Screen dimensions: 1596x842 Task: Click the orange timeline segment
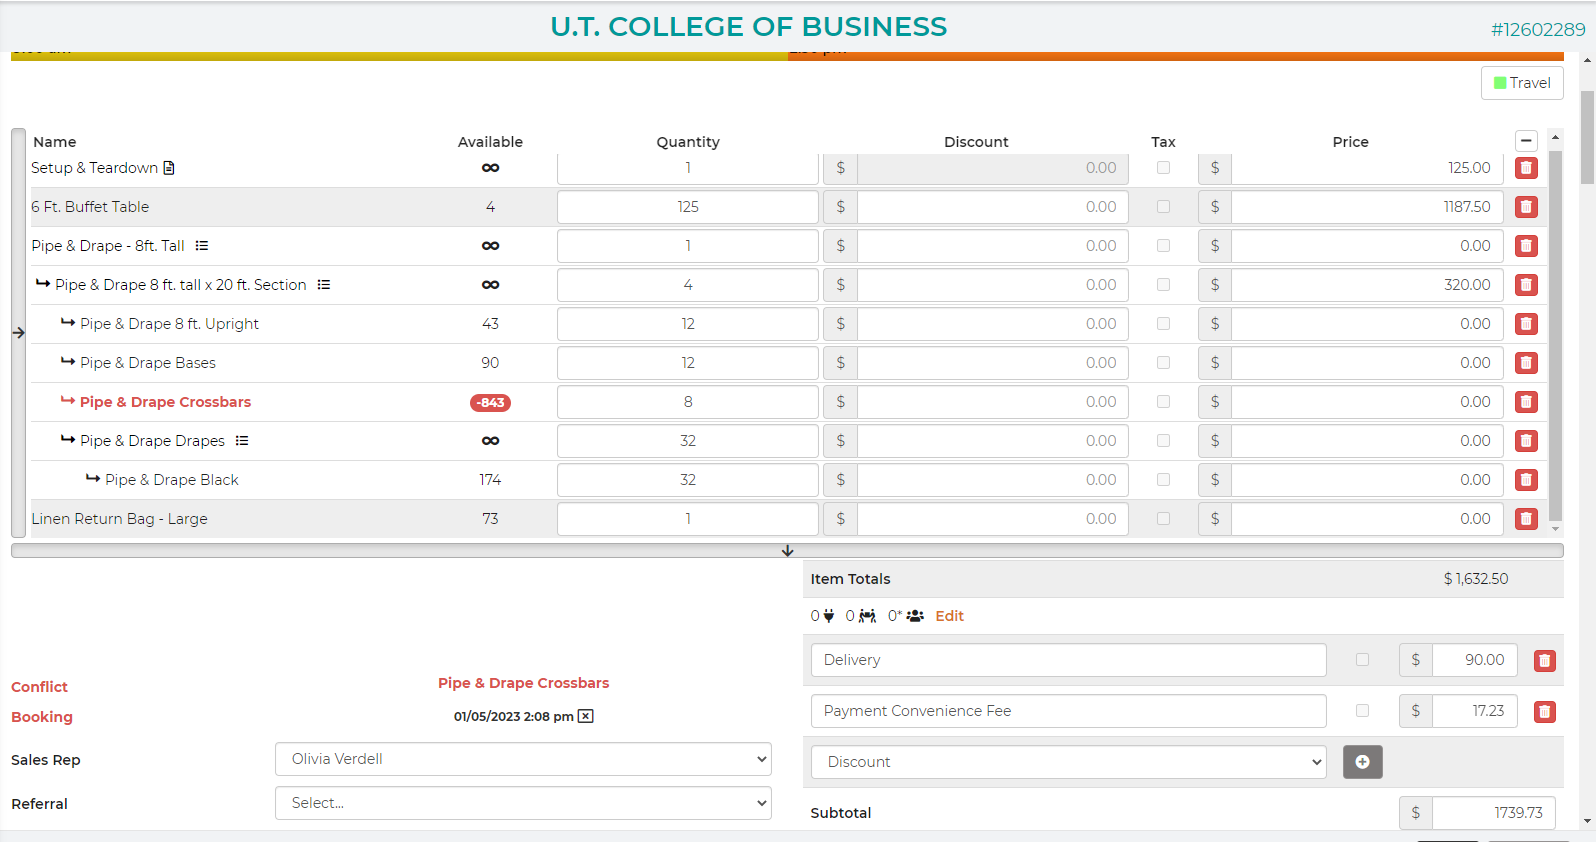click(x=1176, y=56)
